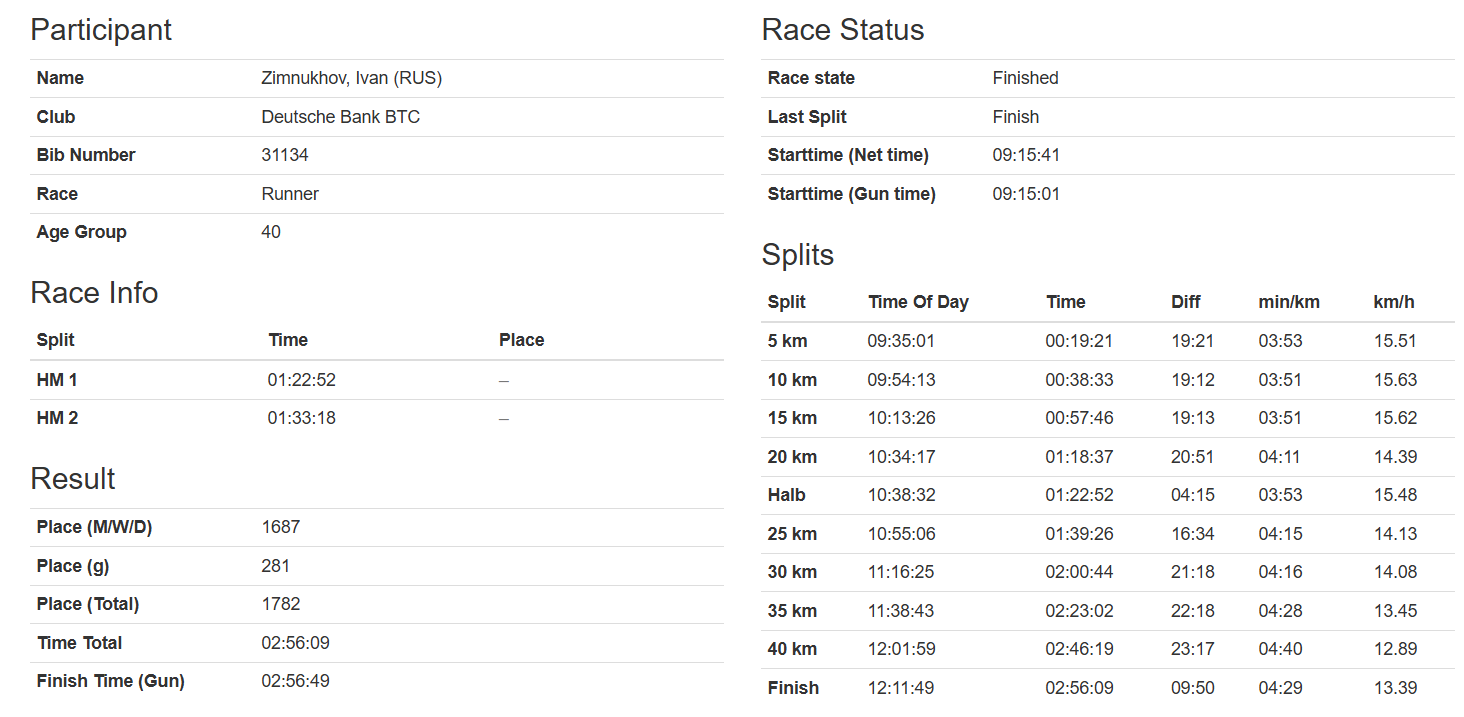1464x717 pixels.
Task: Click the HM 2 time 01:33:18
Action: coord(301,418)
